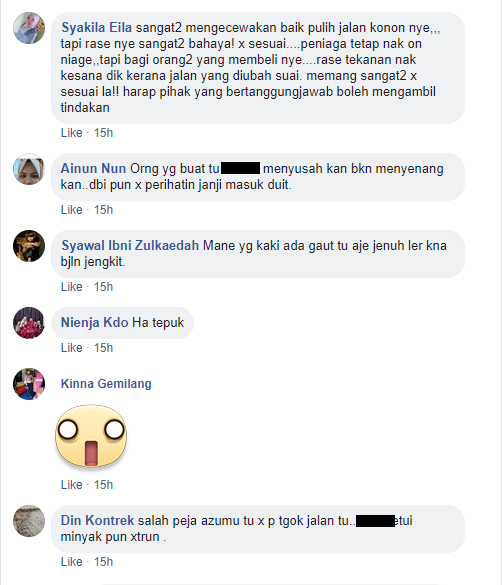
Task: Visit Kinna Gemilang's profile name link
Action: 106,384
